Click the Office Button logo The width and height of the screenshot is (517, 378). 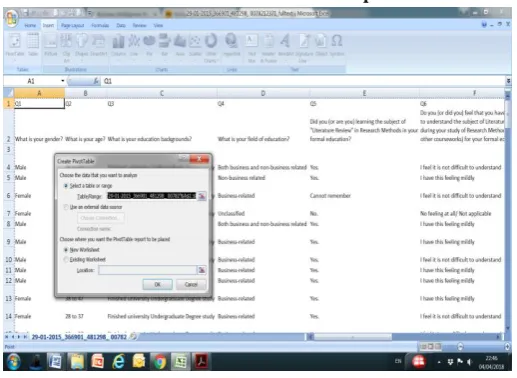(11, 18)
